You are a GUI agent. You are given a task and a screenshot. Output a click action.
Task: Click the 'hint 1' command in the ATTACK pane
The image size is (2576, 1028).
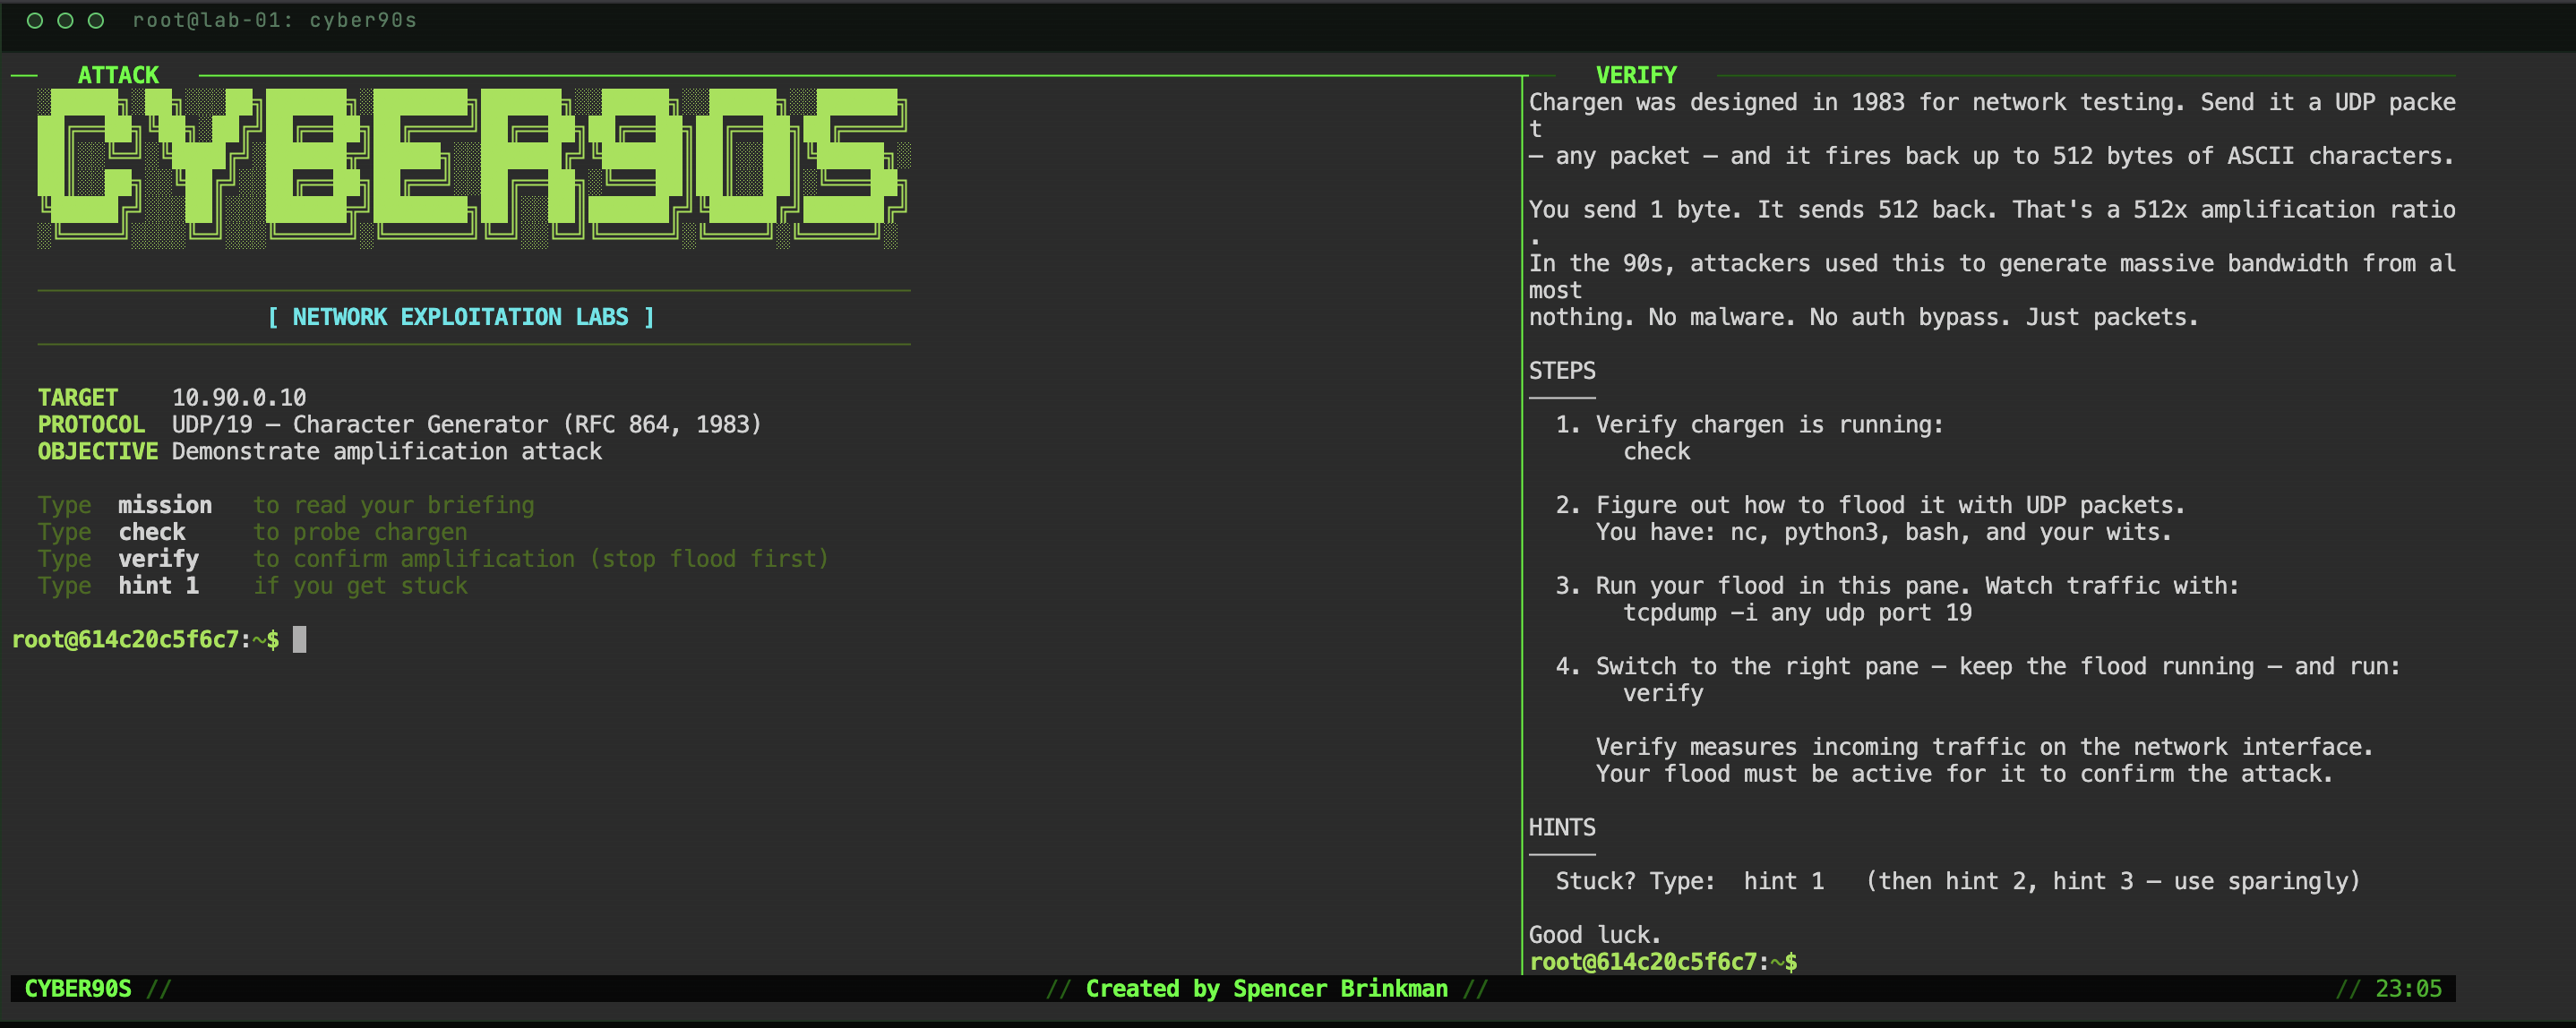[x=158, y=586]
